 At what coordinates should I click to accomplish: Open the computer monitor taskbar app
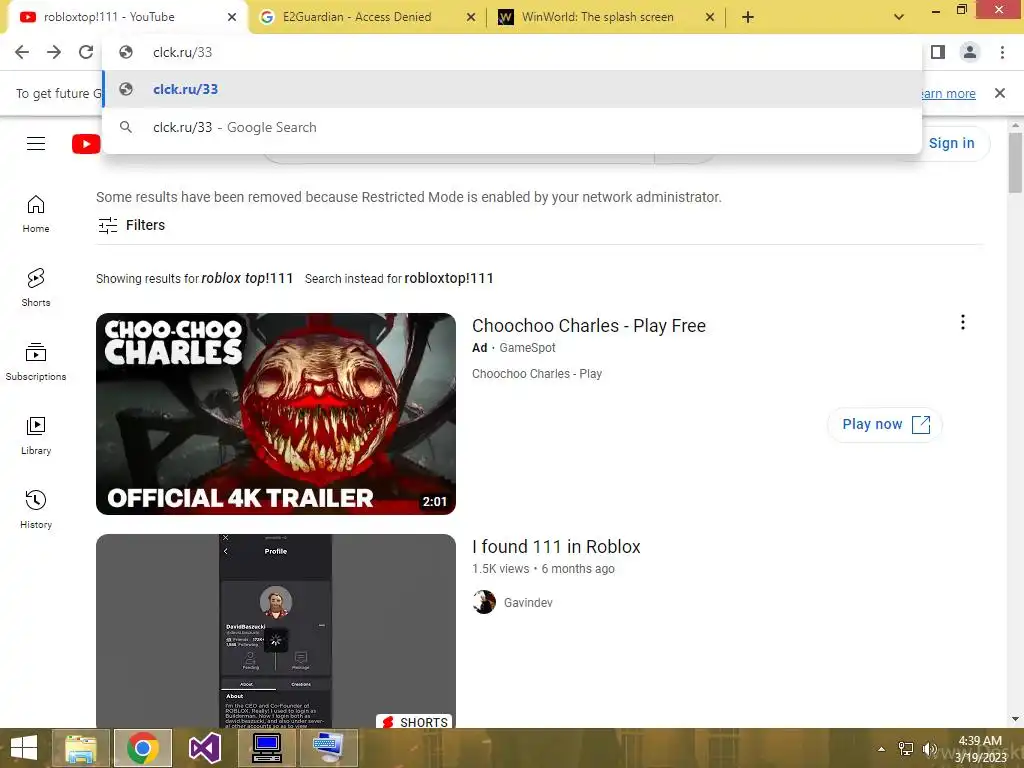[266, 748]
